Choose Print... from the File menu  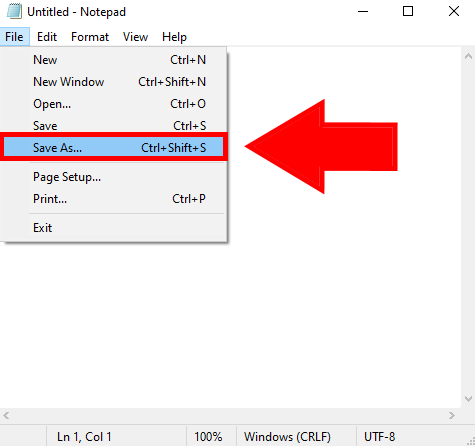pyautogui.click(x=113, y=199)
